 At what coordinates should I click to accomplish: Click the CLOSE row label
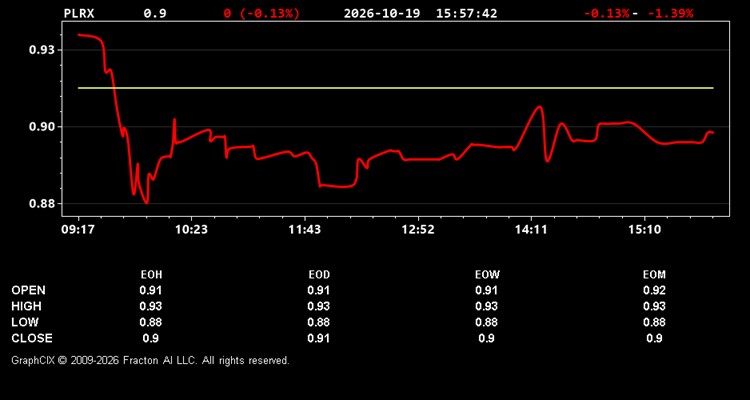coord(32,338)
